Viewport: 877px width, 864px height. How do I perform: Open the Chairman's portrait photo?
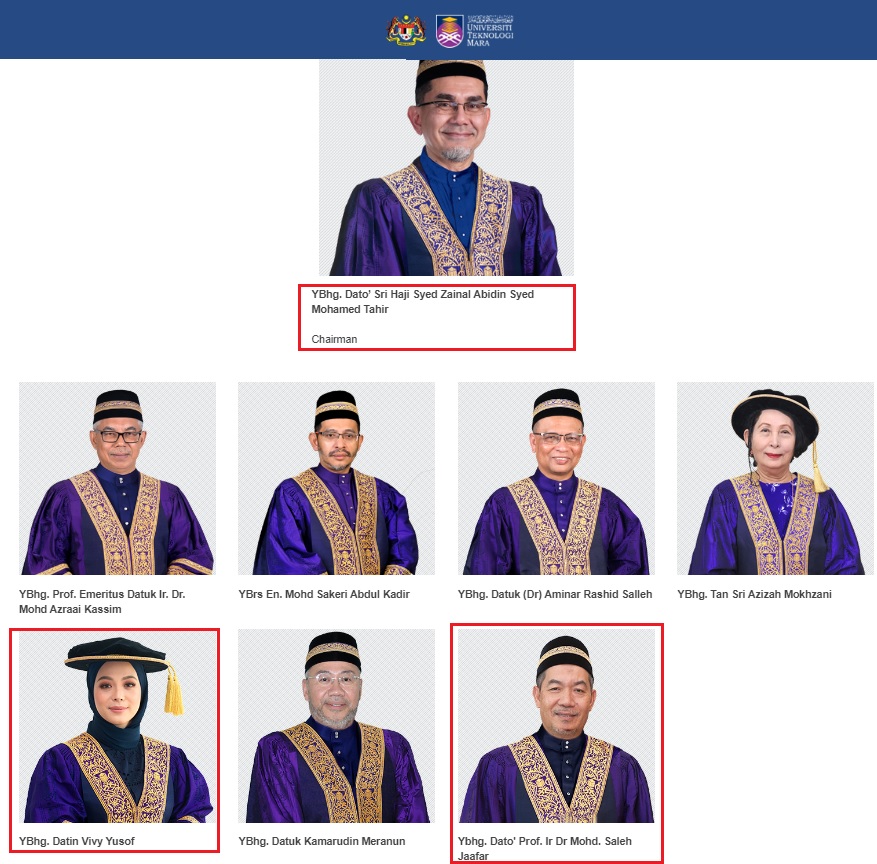coord(446,168)
